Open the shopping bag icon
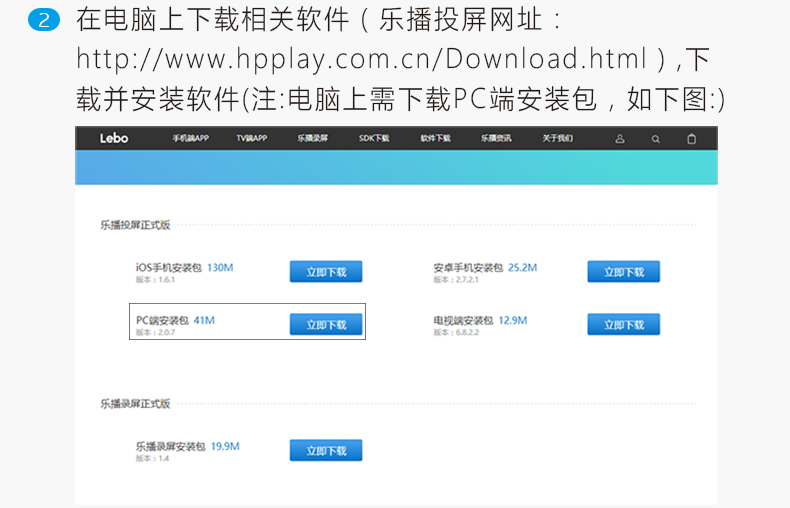This screenshot has height=508, width=790. [691, 139]
